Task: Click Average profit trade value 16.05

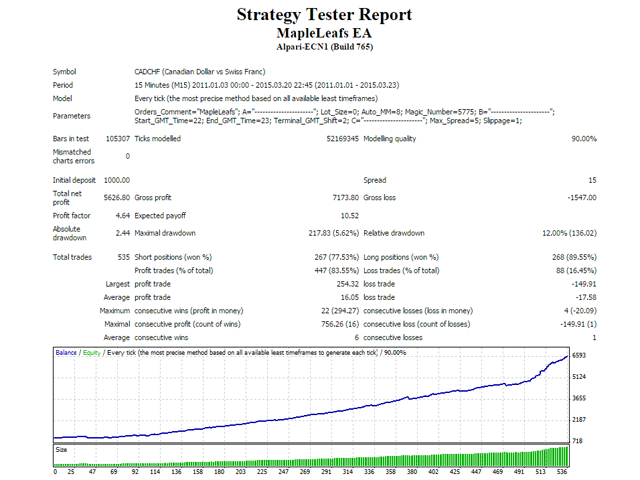Action: coord(349,298)
